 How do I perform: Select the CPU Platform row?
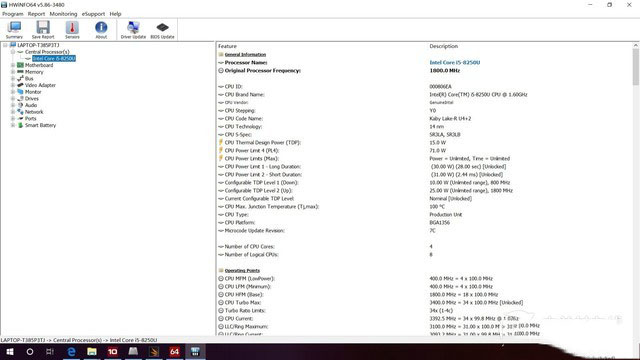pos(424,222)
